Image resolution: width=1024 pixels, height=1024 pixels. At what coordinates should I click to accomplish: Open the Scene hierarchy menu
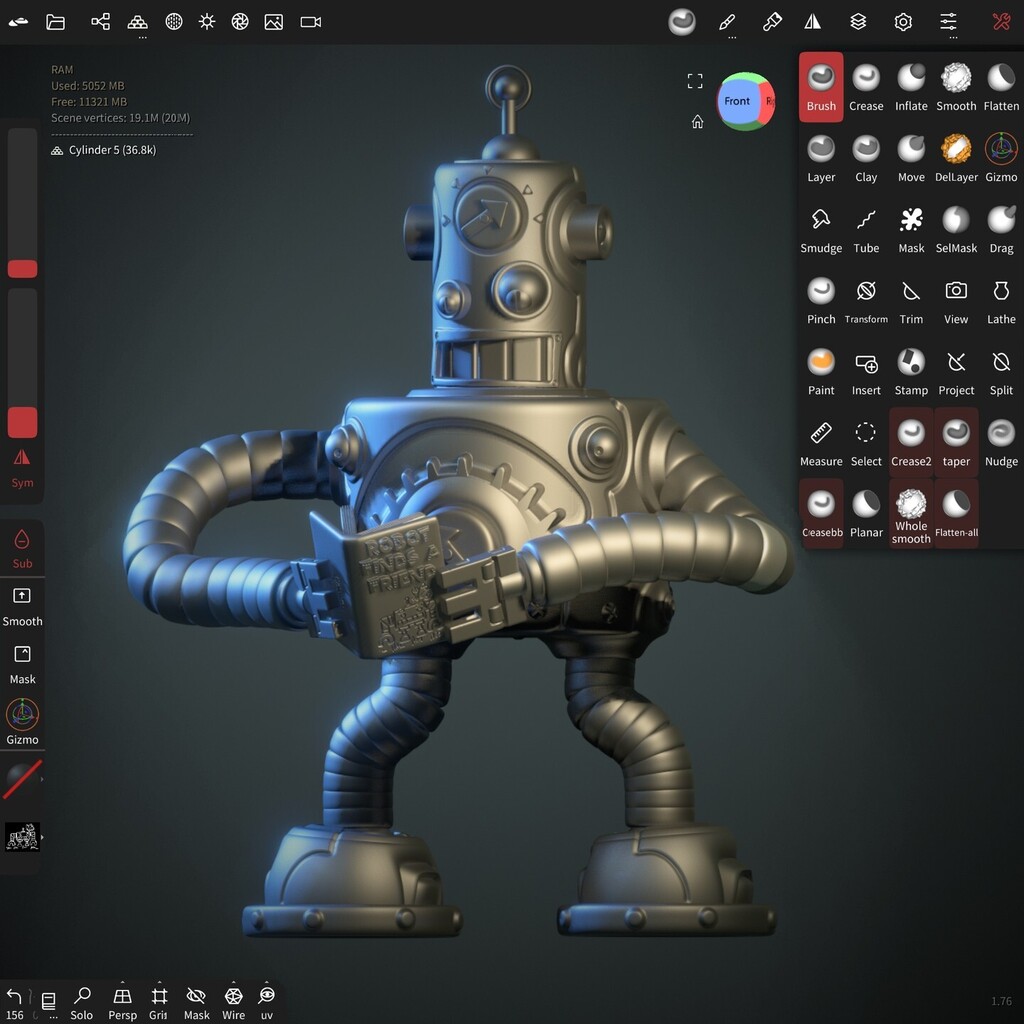tap(101, 22)
